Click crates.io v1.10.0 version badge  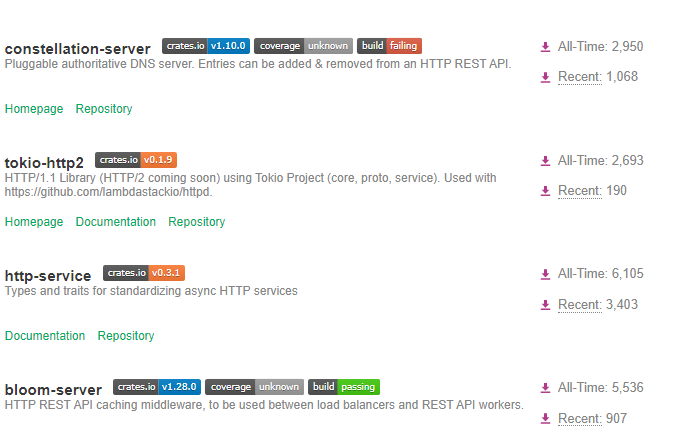[206, 46]
